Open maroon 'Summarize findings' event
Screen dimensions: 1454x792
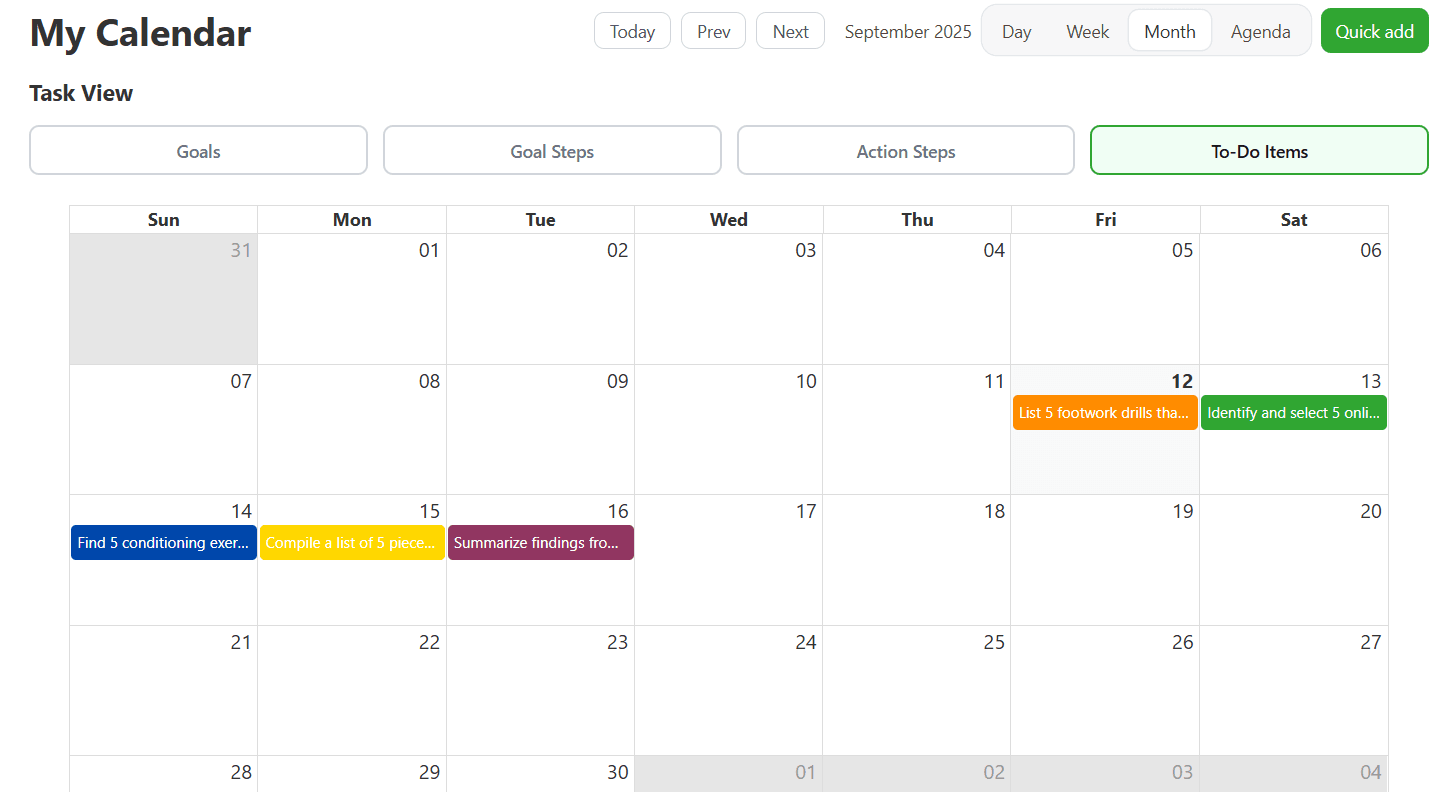(540, 543)
